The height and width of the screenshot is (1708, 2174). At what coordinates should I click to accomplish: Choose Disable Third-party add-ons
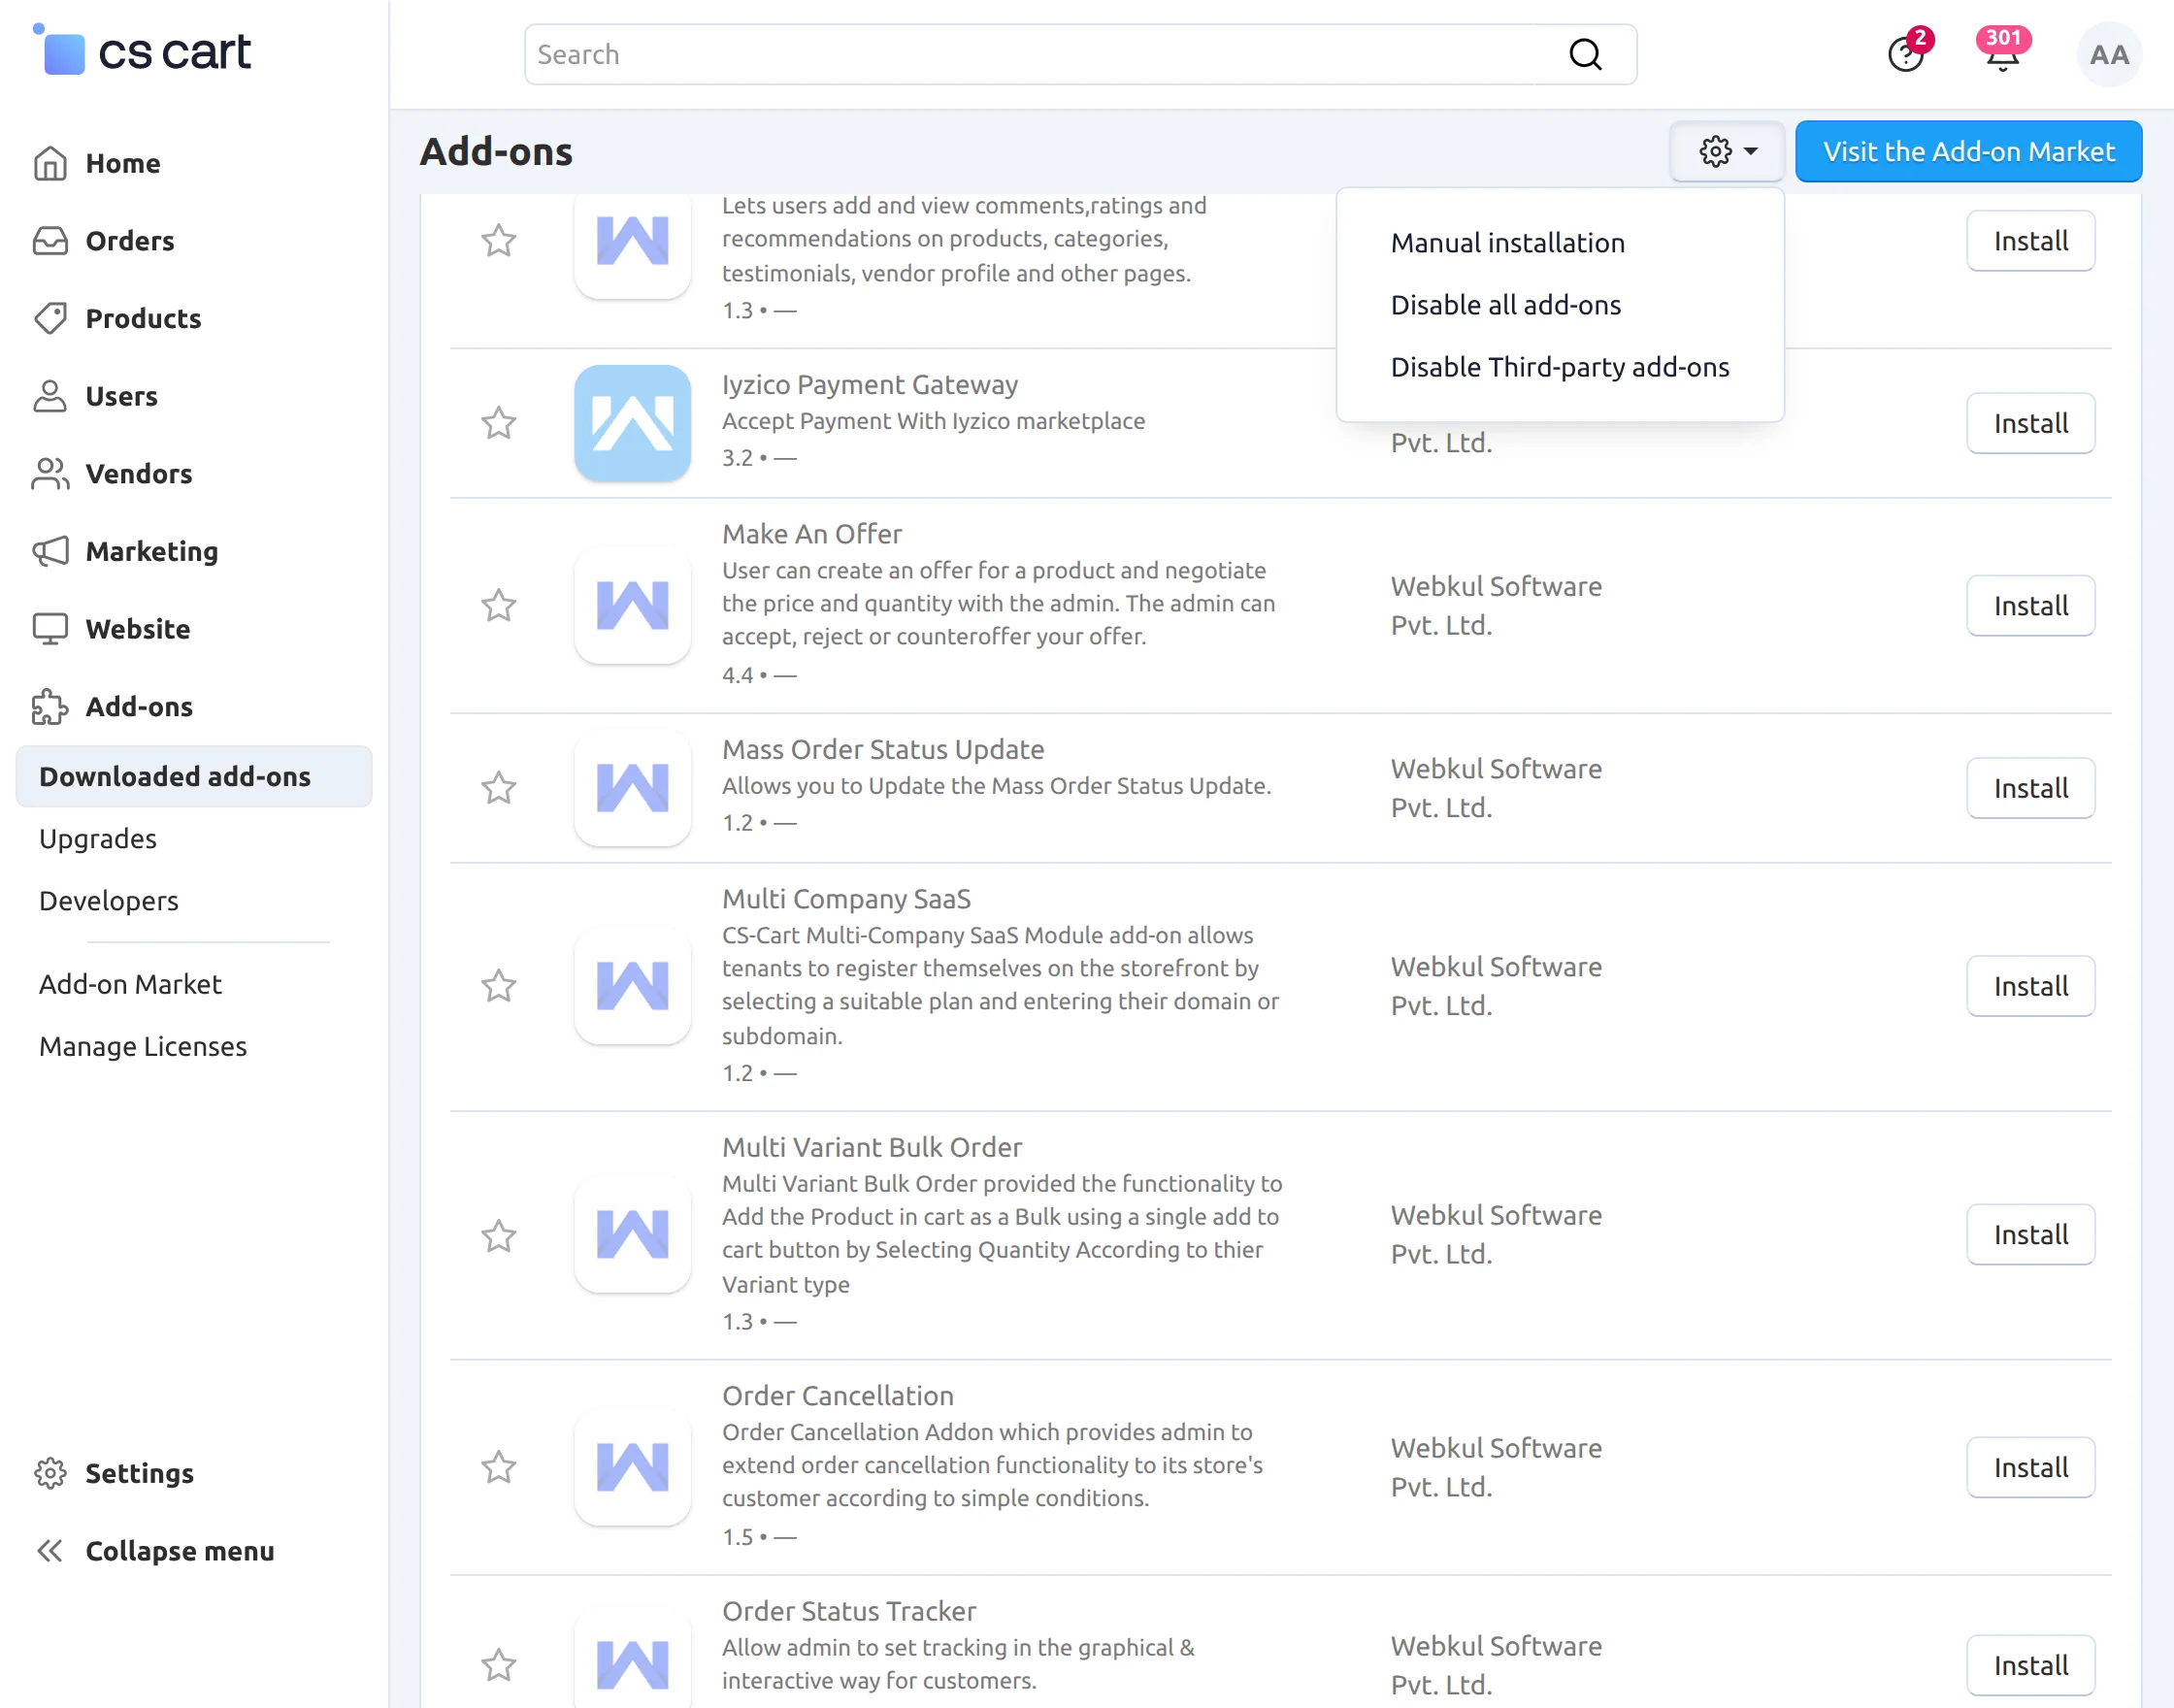[1559, 367]
